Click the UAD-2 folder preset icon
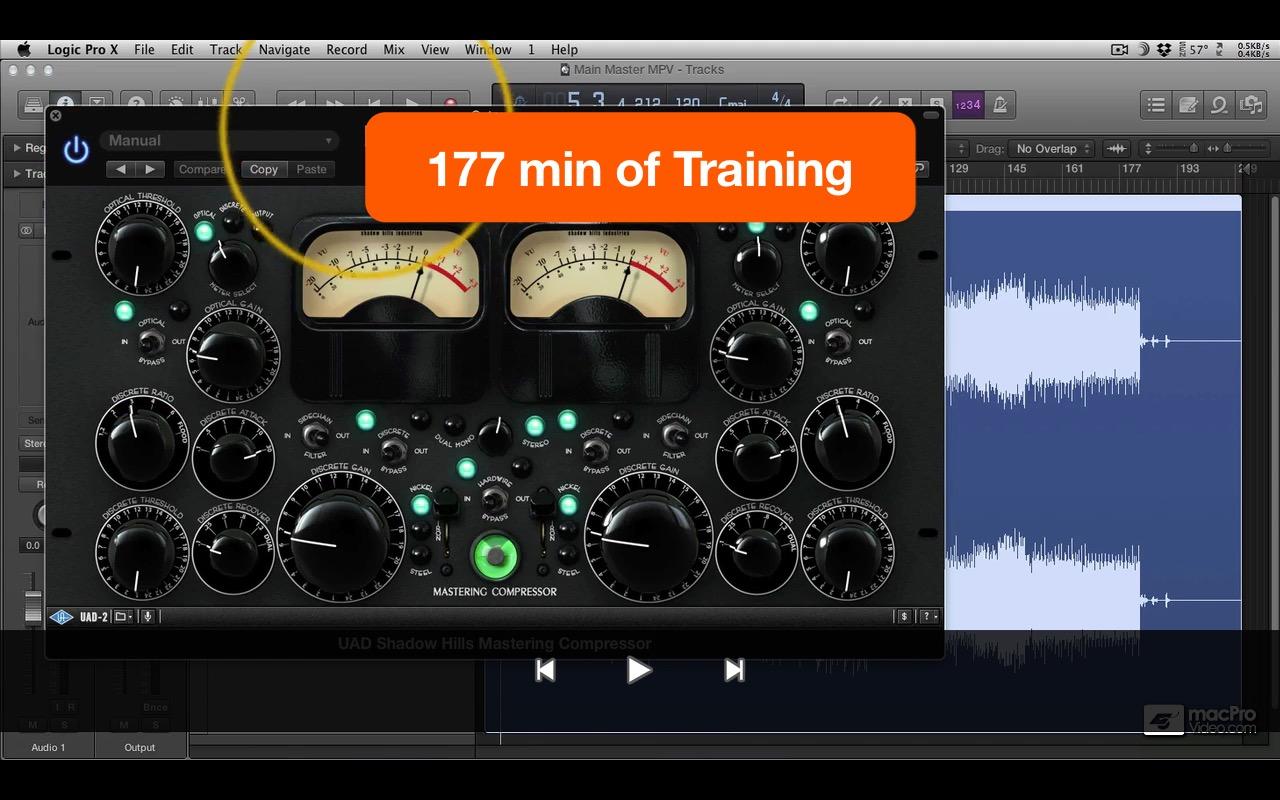The width and height of the screenshot is (1280, 800). [x=123, y=617]
